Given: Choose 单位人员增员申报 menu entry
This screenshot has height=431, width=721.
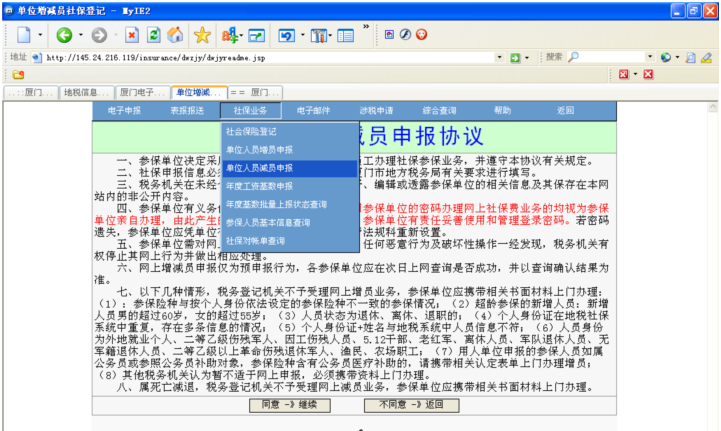Looking at the screenshot, I should point(290,150).
